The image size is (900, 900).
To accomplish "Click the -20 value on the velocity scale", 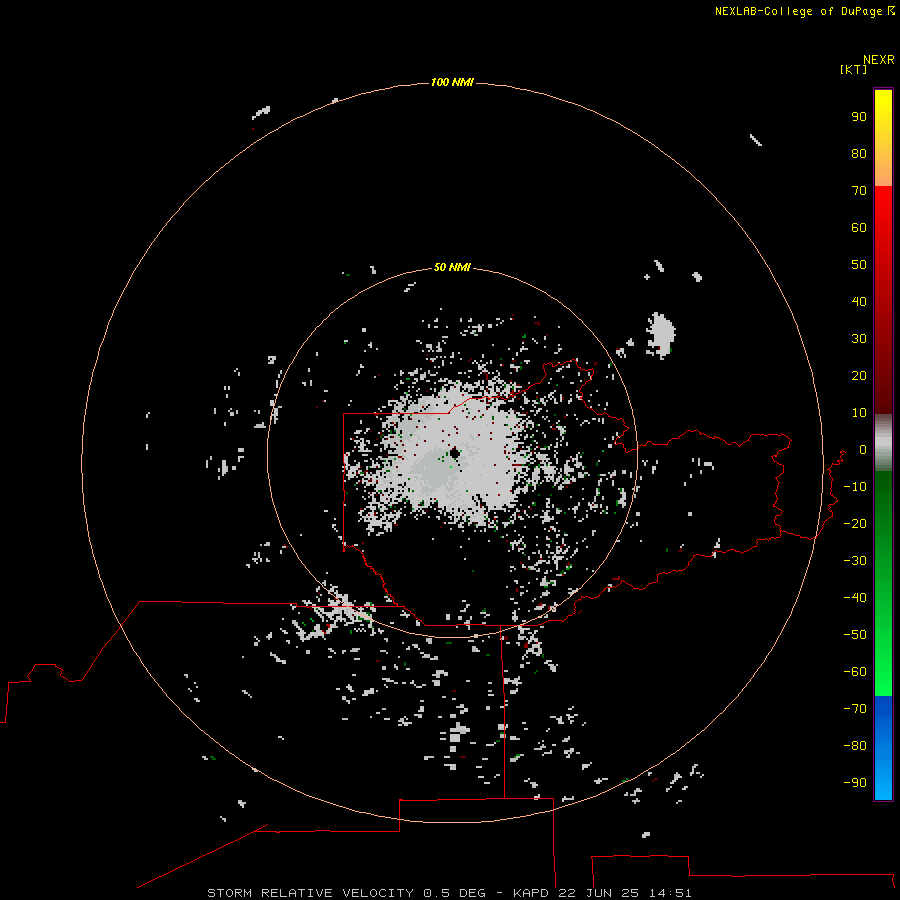I will [855, 523].
